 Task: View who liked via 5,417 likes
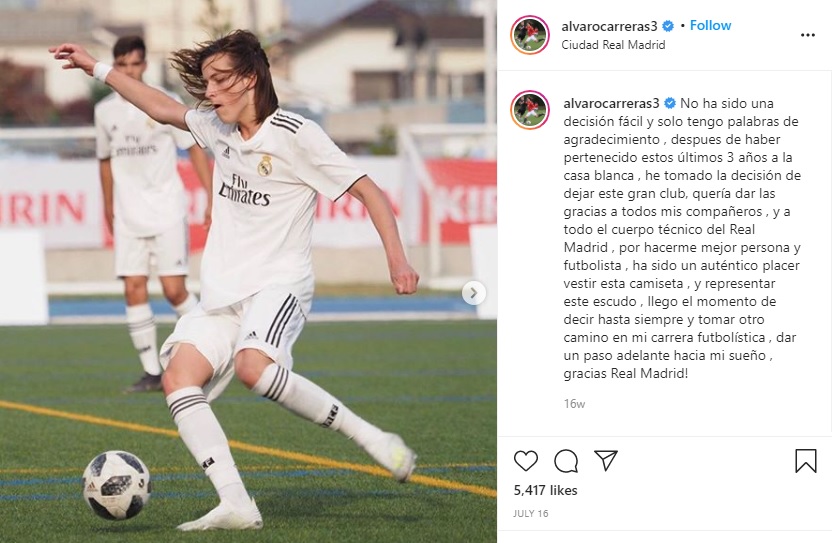545,490
